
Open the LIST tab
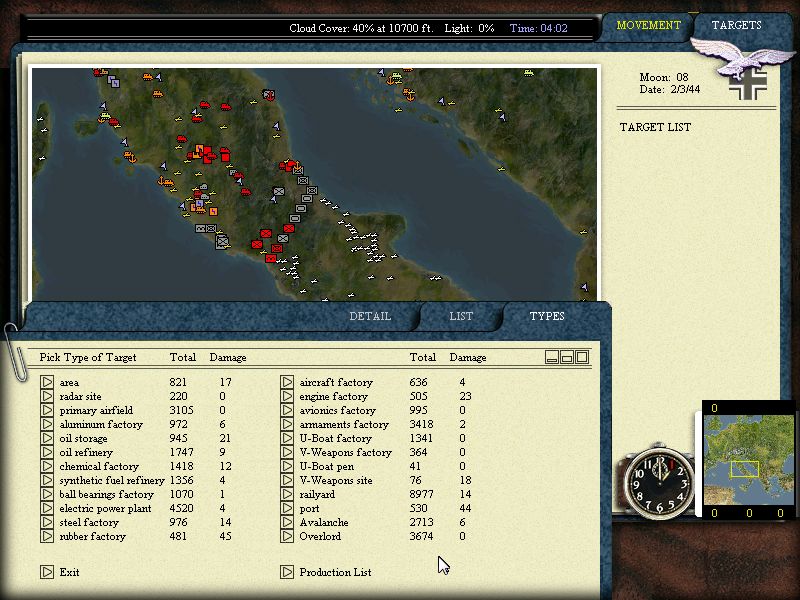tap(461, 316)
